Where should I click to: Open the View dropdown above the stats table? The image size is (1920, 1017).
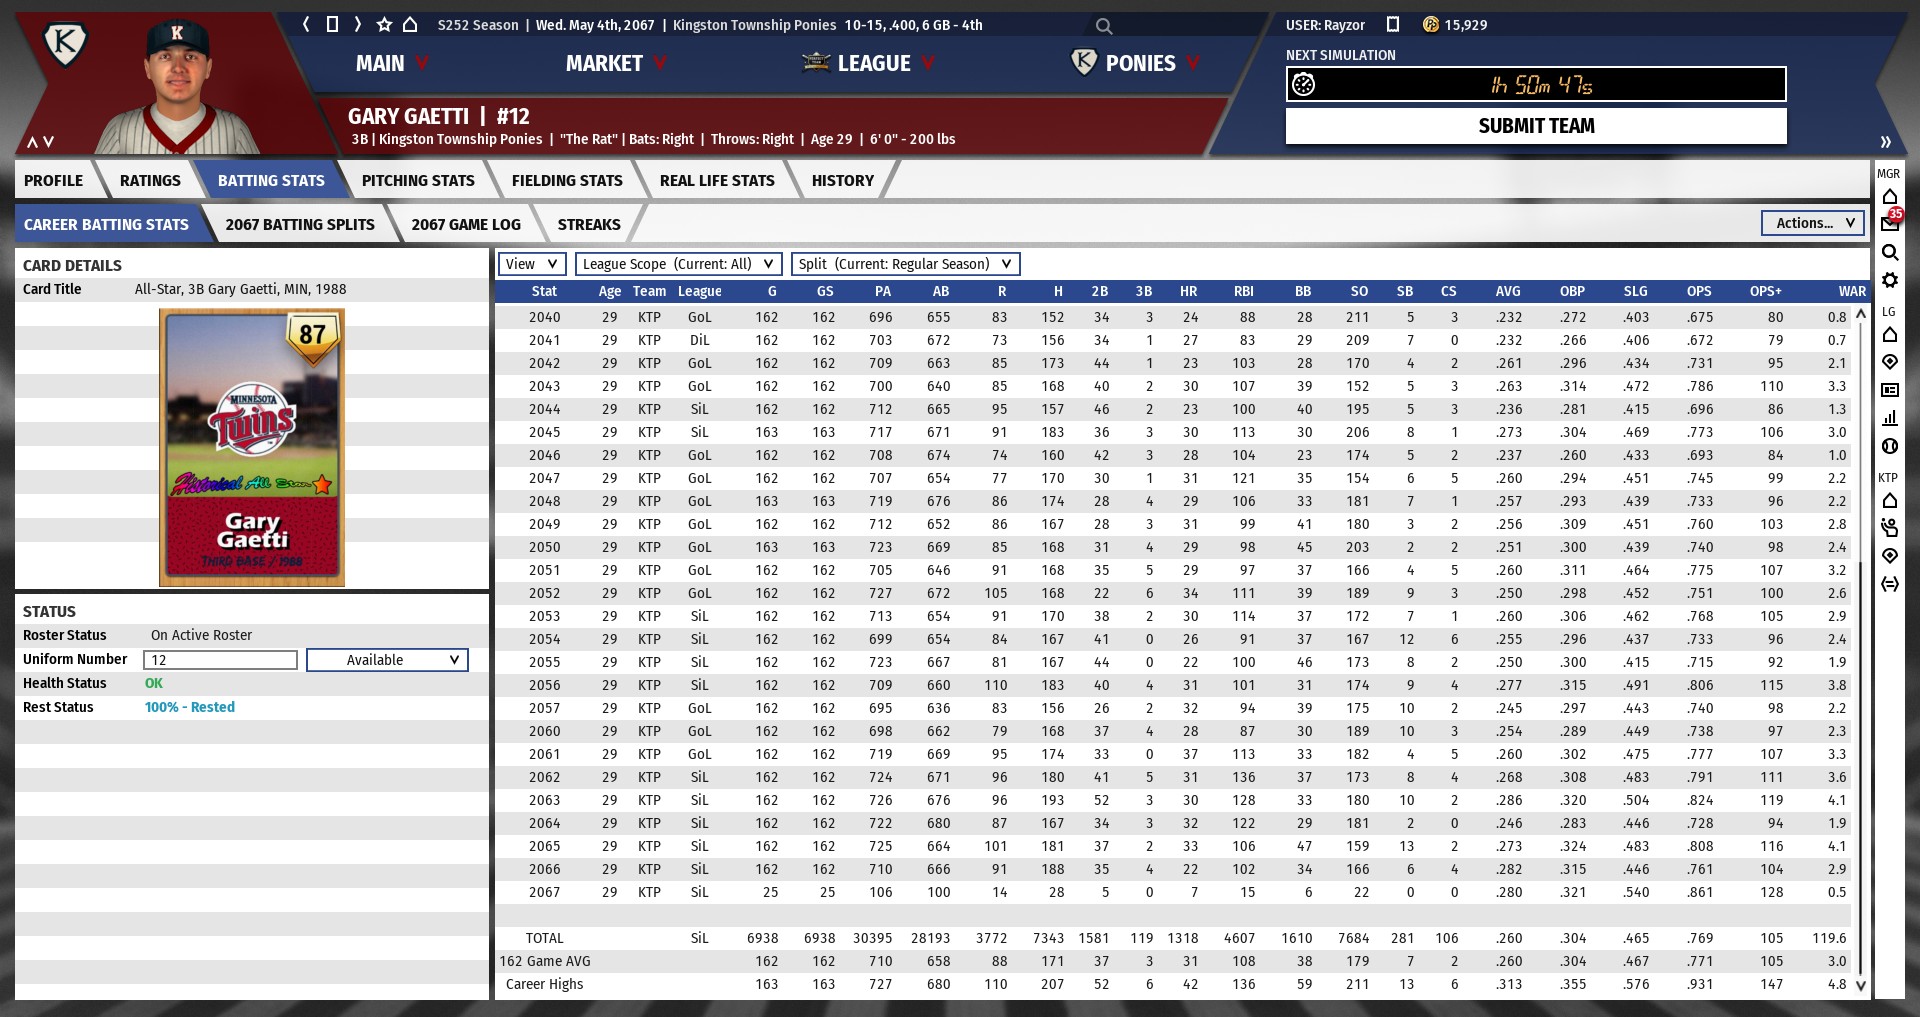[531, 264]
